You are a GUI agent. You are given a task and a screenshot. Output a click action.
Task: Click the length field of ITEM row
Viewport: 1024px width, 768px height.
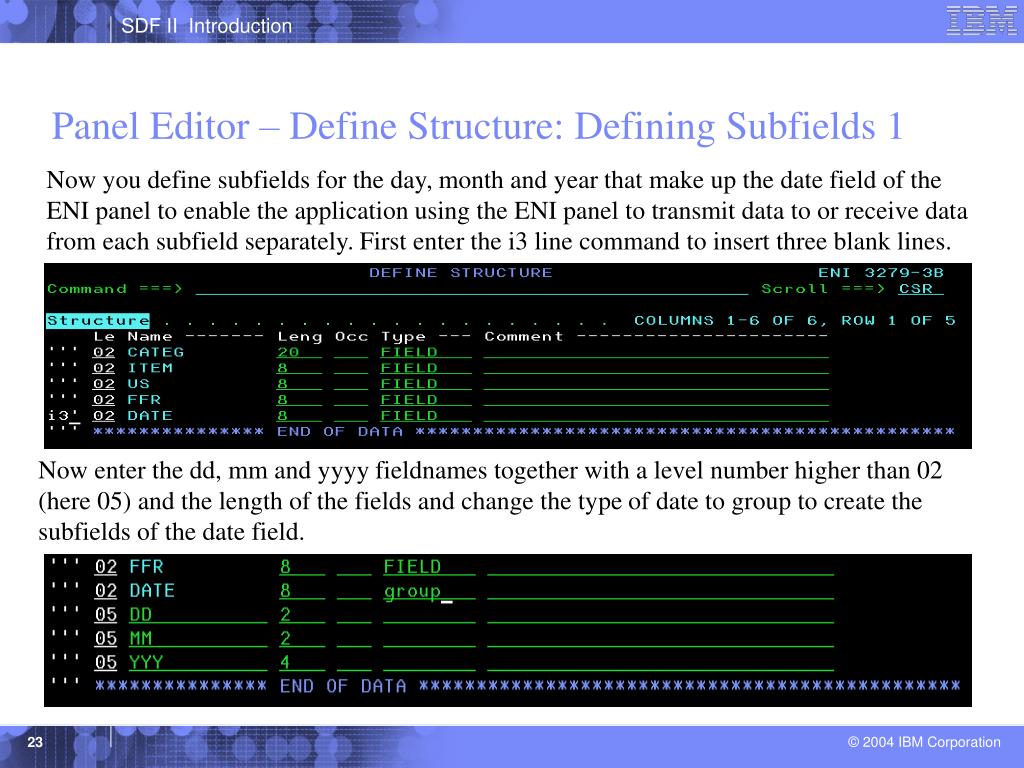(299, 368)
